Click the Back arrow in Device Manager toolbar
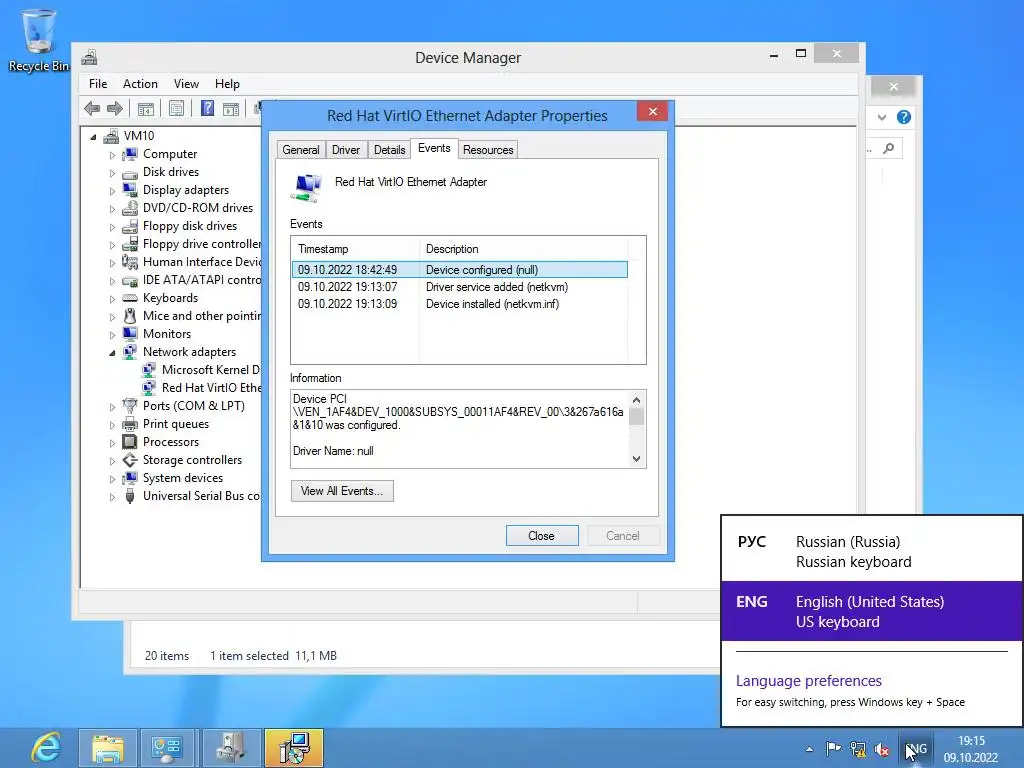The height and width of the screenshot is (768, 1024). pos(92,108)
